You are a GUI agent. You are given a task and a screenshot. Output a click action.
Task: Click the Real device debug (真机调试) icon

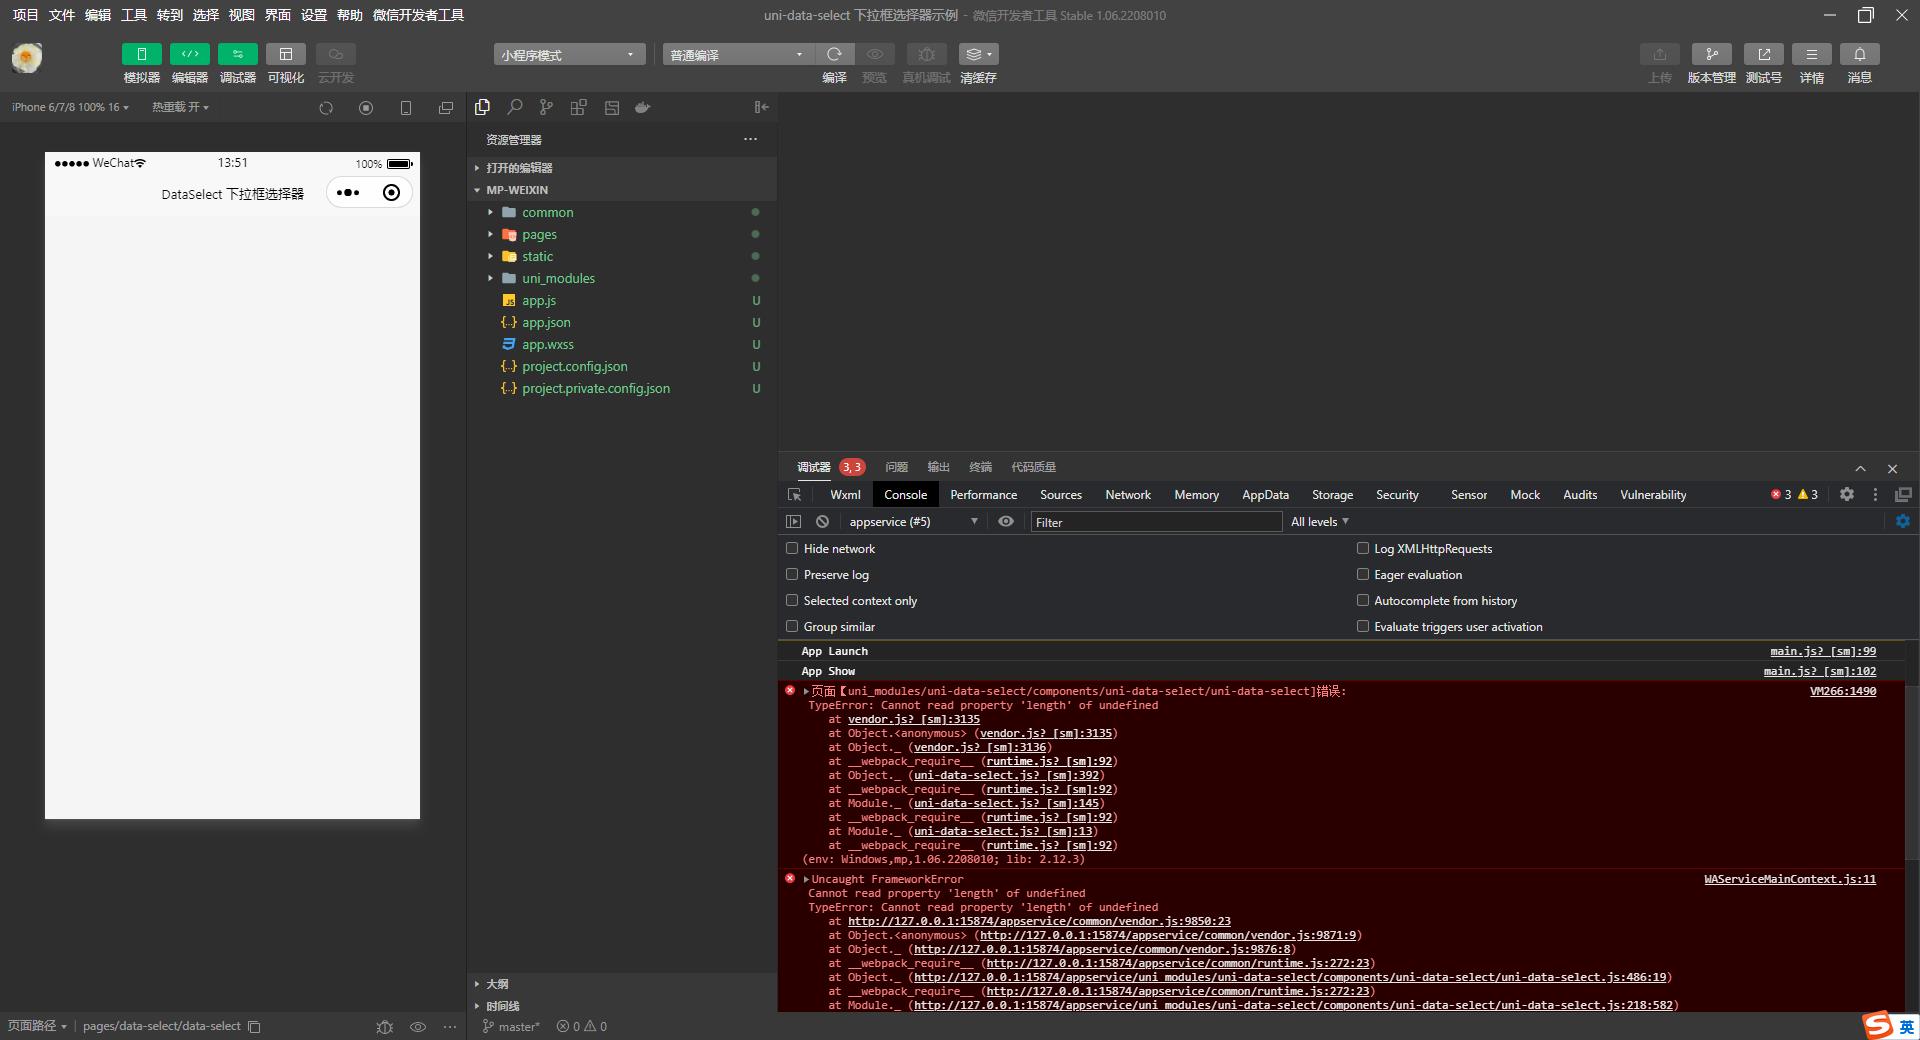tap(926, 54)
